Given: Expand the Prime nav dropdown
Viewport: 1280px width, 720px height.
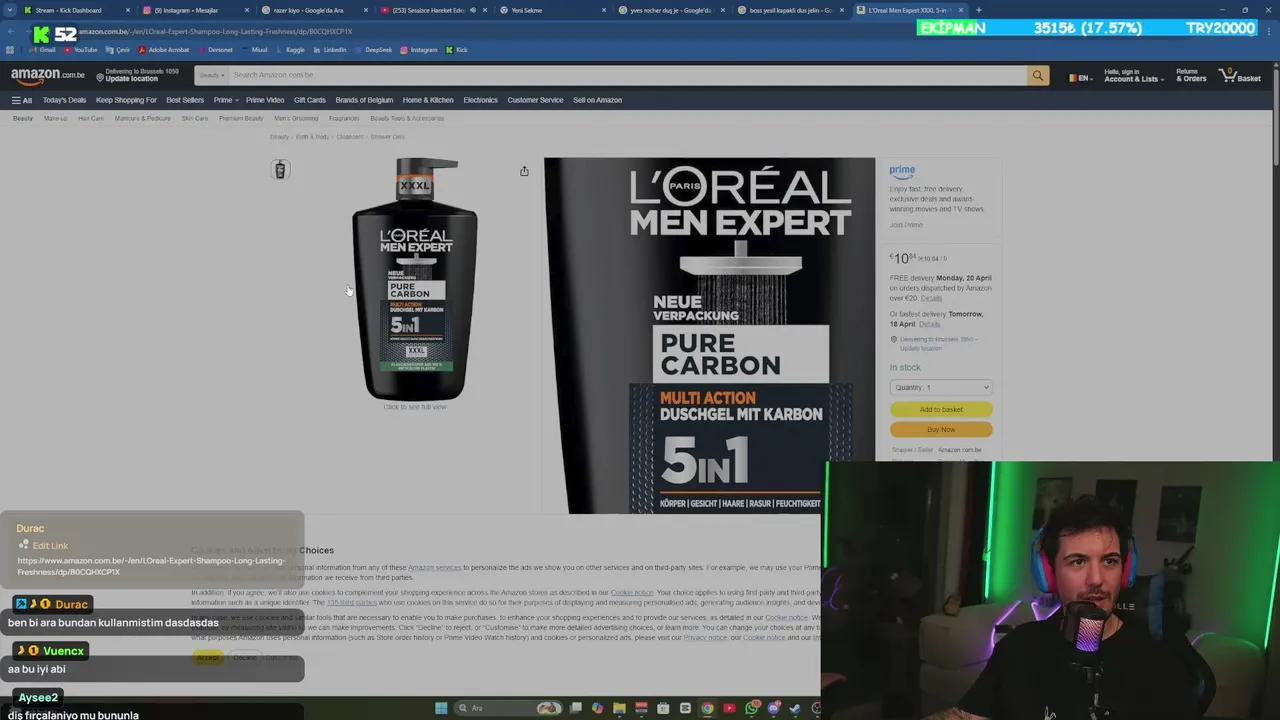Looking at the screenshot, I should (224, 100).
